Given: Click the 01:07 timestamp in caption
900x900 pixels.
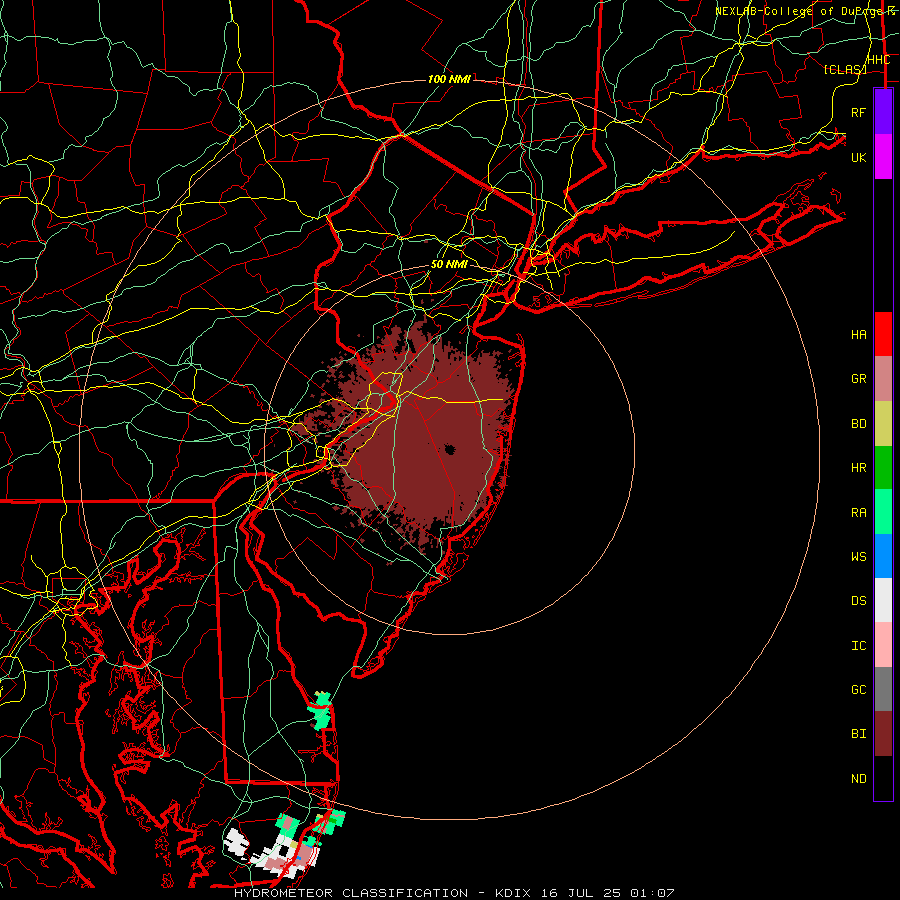Looking at the screenshot, I should [x=653, y=893].
